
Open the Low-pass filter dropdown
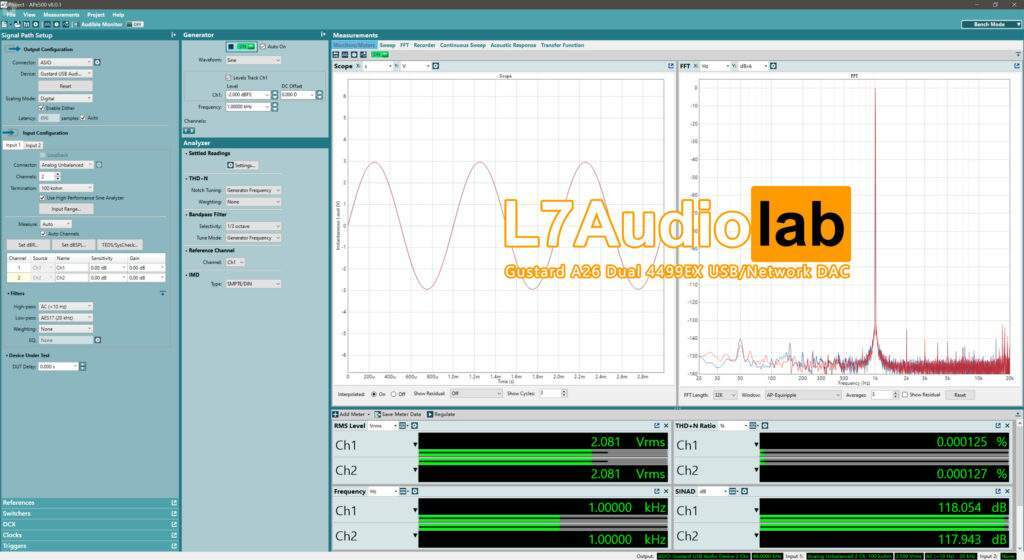pos(66,318)
